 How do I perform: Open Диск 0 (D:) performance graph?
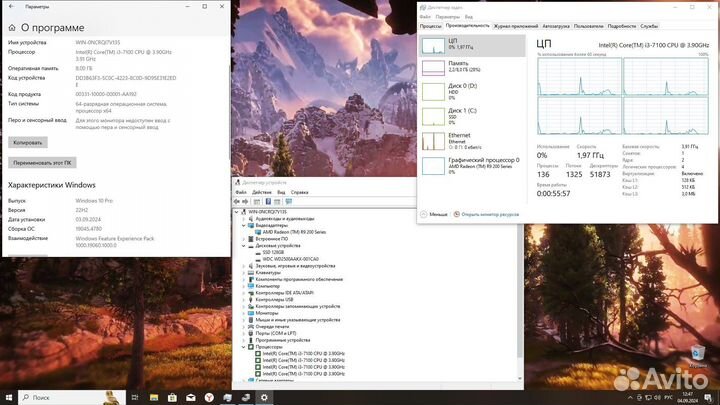(x=470, y=93)
